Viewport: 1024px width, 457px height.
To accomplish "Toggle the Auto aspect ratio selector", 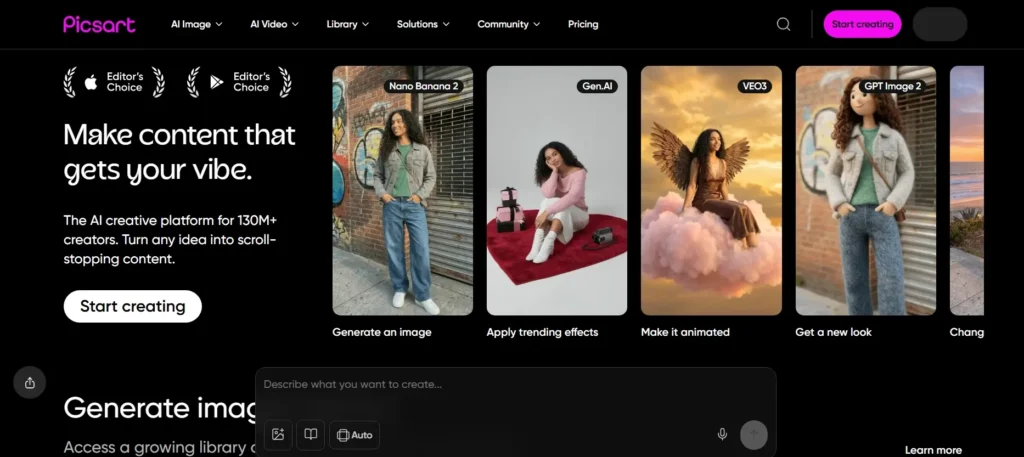I will click(354, 435).
